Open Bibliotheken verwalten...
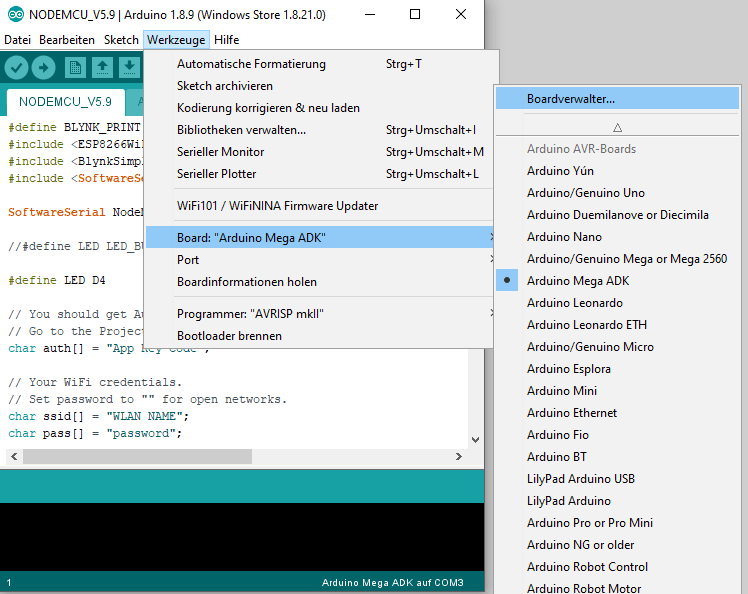 point(319,130)
